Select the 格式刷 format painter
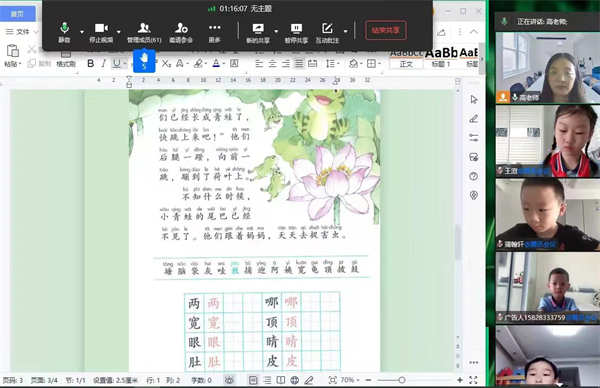Screen dimensions: 600x388 pyautogui.click(x=65, y=64)
